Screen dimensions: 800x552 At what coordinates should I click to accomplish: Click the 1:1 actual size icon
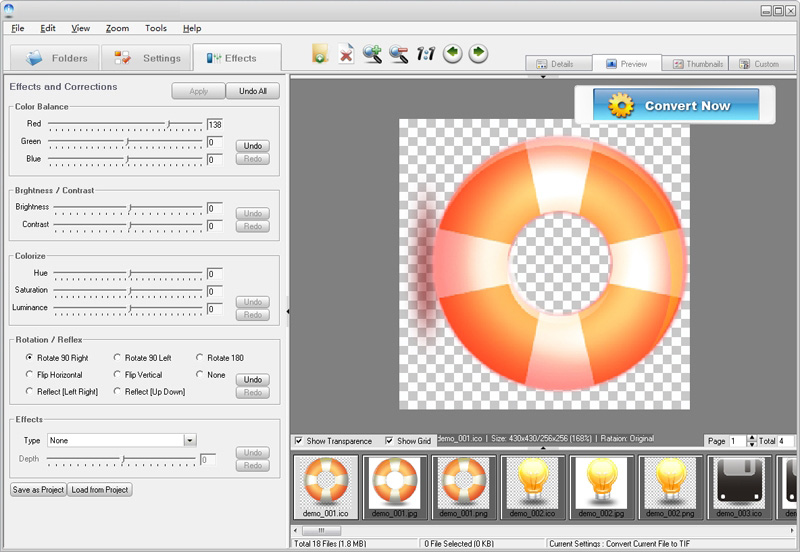pyautogui.click(x=426, y=54)
